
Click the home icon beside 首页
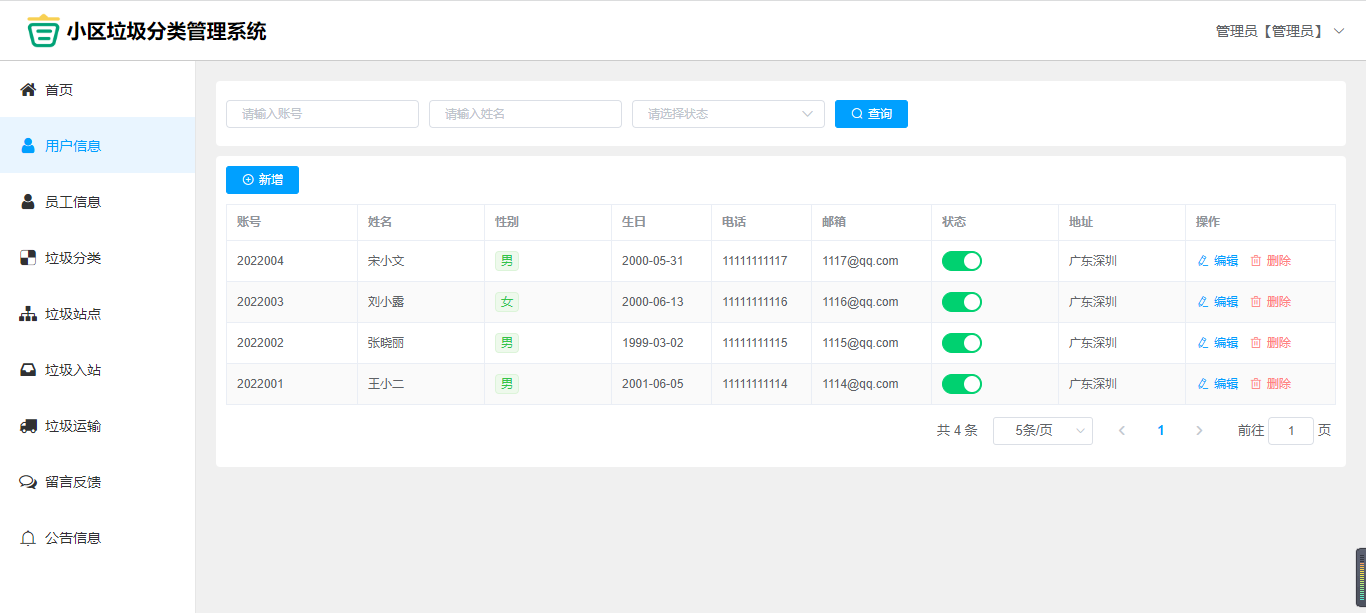click(x=28, y=90)
